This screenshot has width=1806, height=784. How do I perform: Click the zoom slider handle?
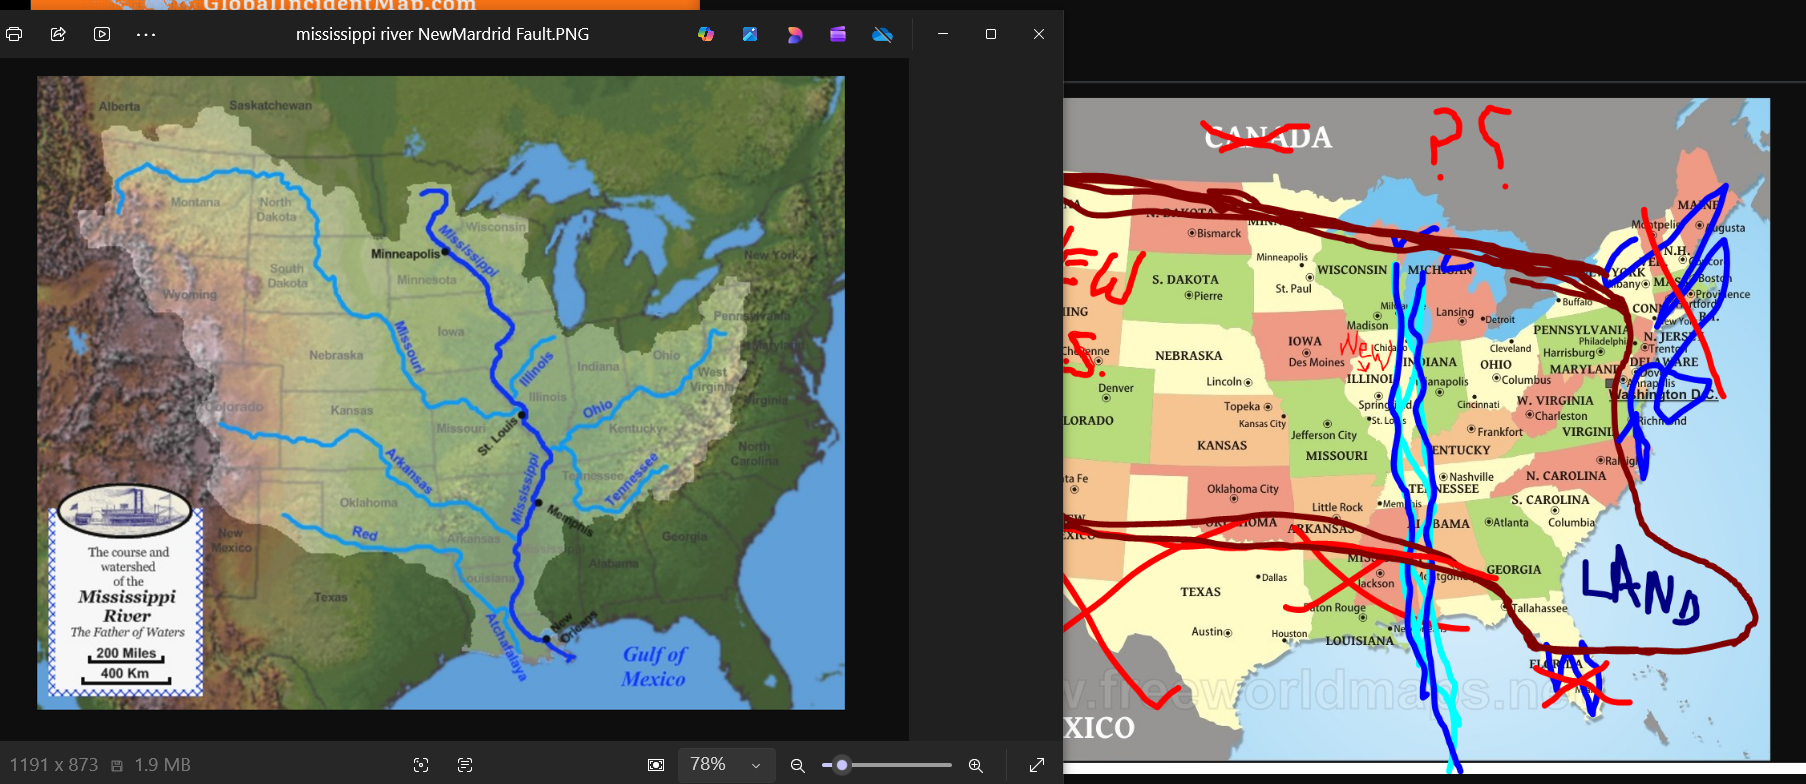842,765
